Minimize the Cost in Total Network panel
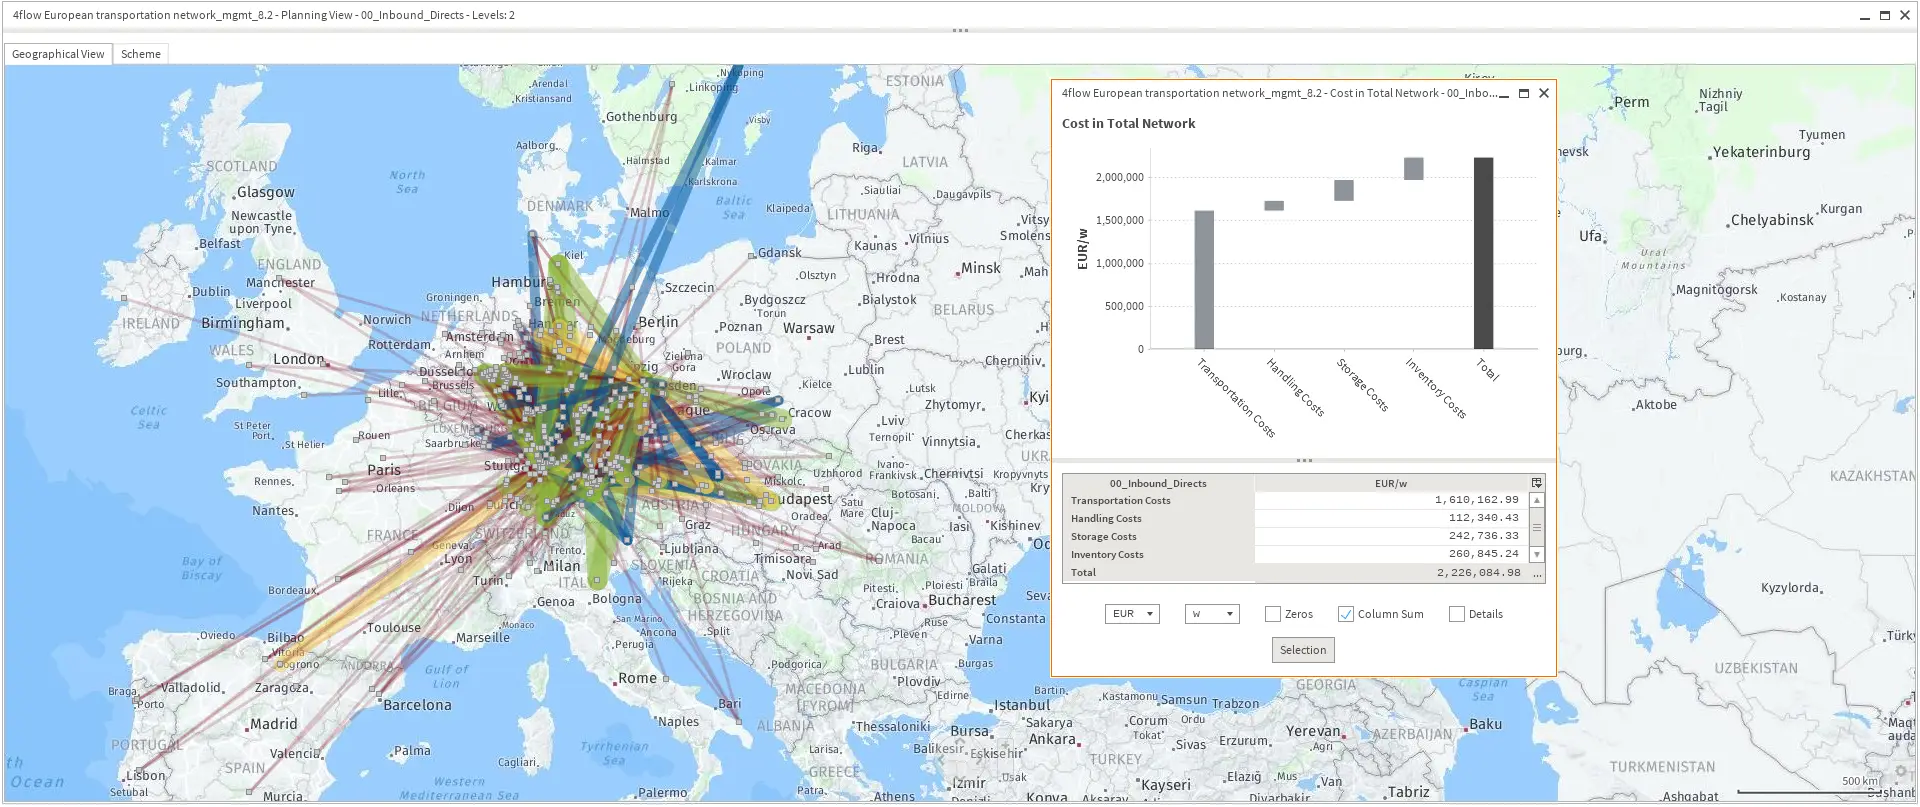Image resolution: width=1920 pixels, height=807 pixels. coord(1504,94)
